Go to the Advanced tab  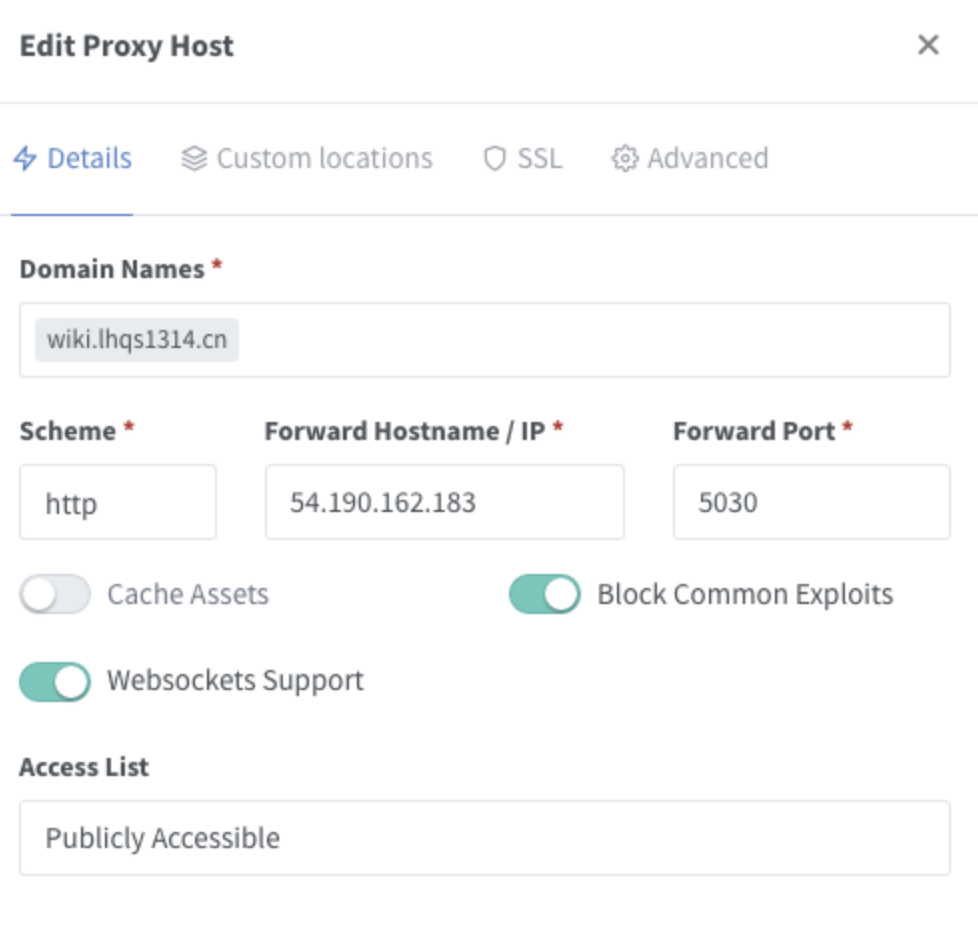tap(707, 159)
